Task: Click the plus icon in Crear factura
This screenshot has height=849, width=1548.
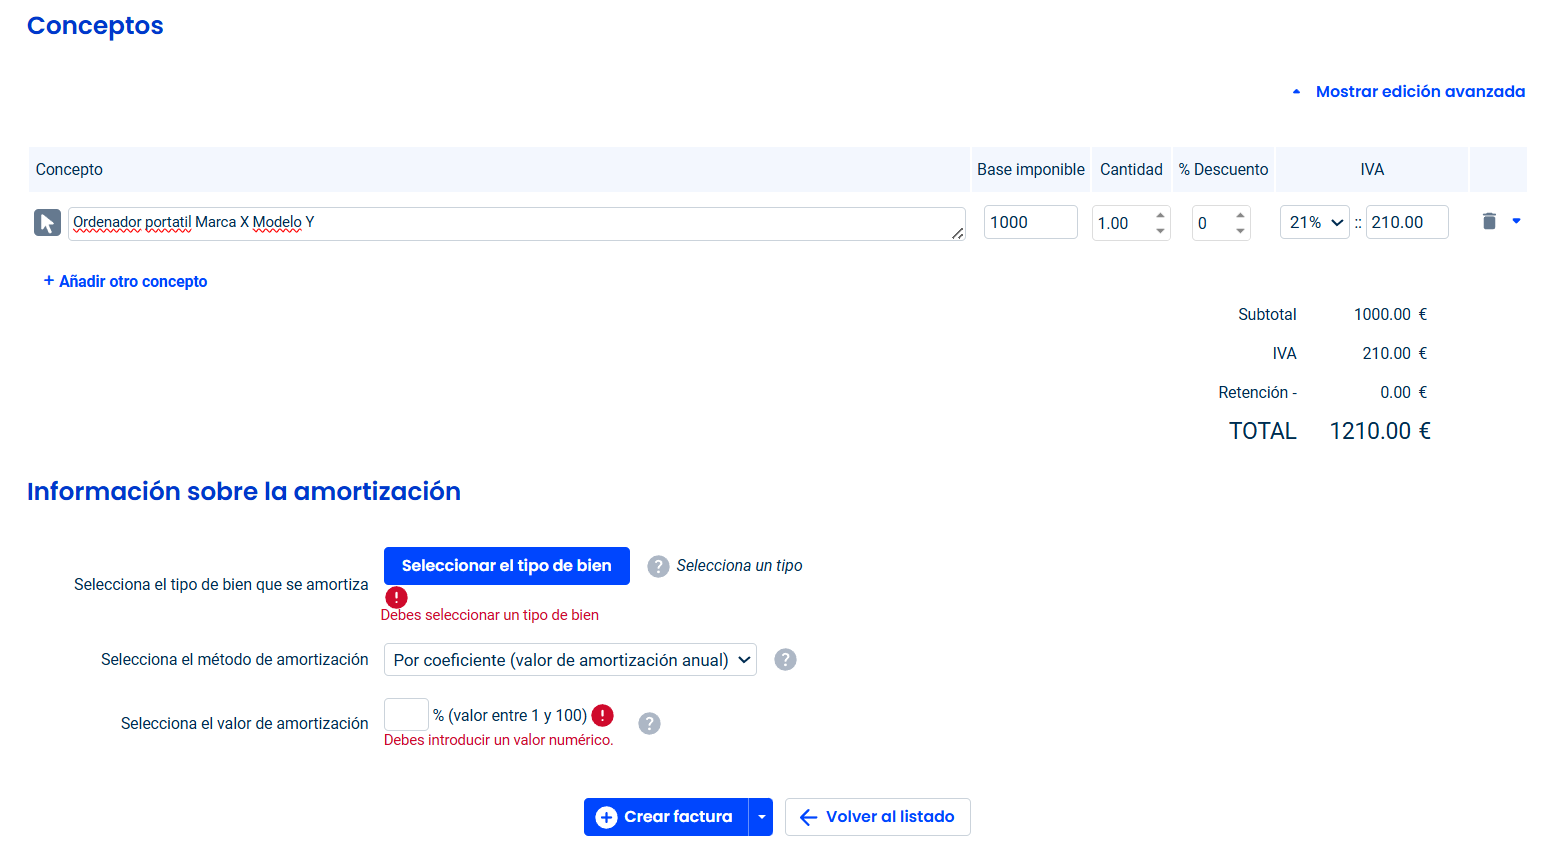Action: click(x=606, y=817)
